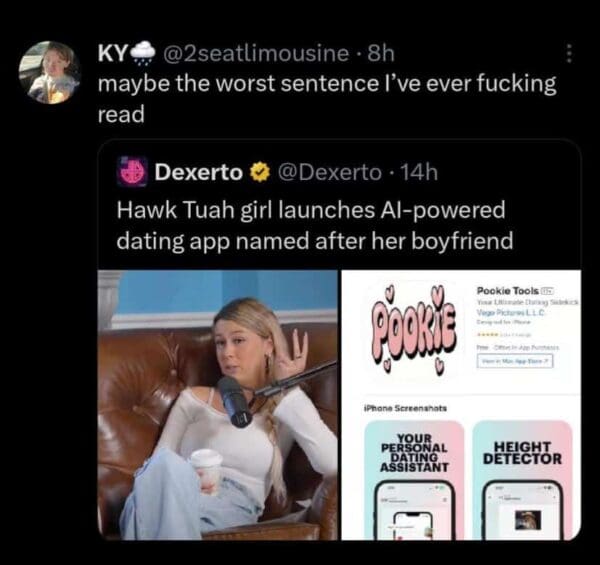The image size is (600, 565).
Task: Open the quoted tweet's Hawk Tuah headline
Action: pyautogui.click(x=315, y=226)
